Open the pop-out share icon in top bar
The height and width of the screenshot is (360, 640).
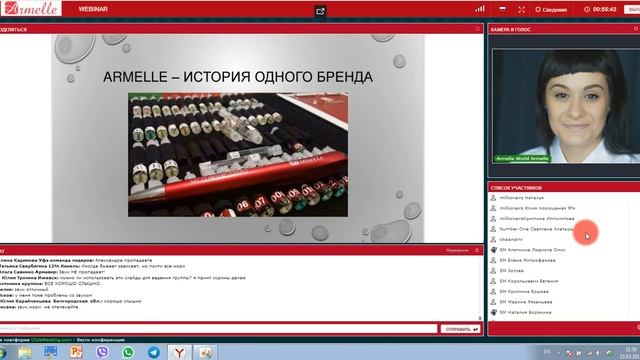(x=320, y=11)
